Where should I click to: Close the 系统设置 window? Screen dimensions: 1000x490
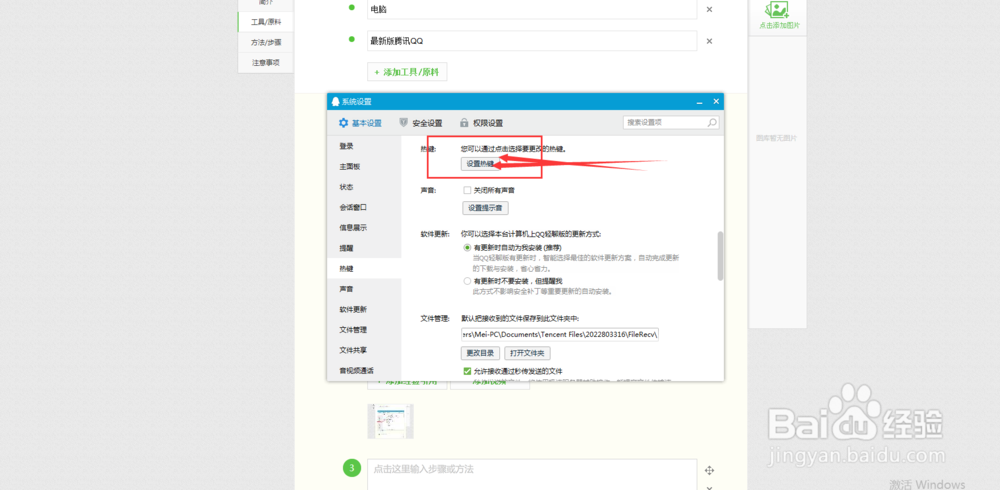(x=716, y=101)
